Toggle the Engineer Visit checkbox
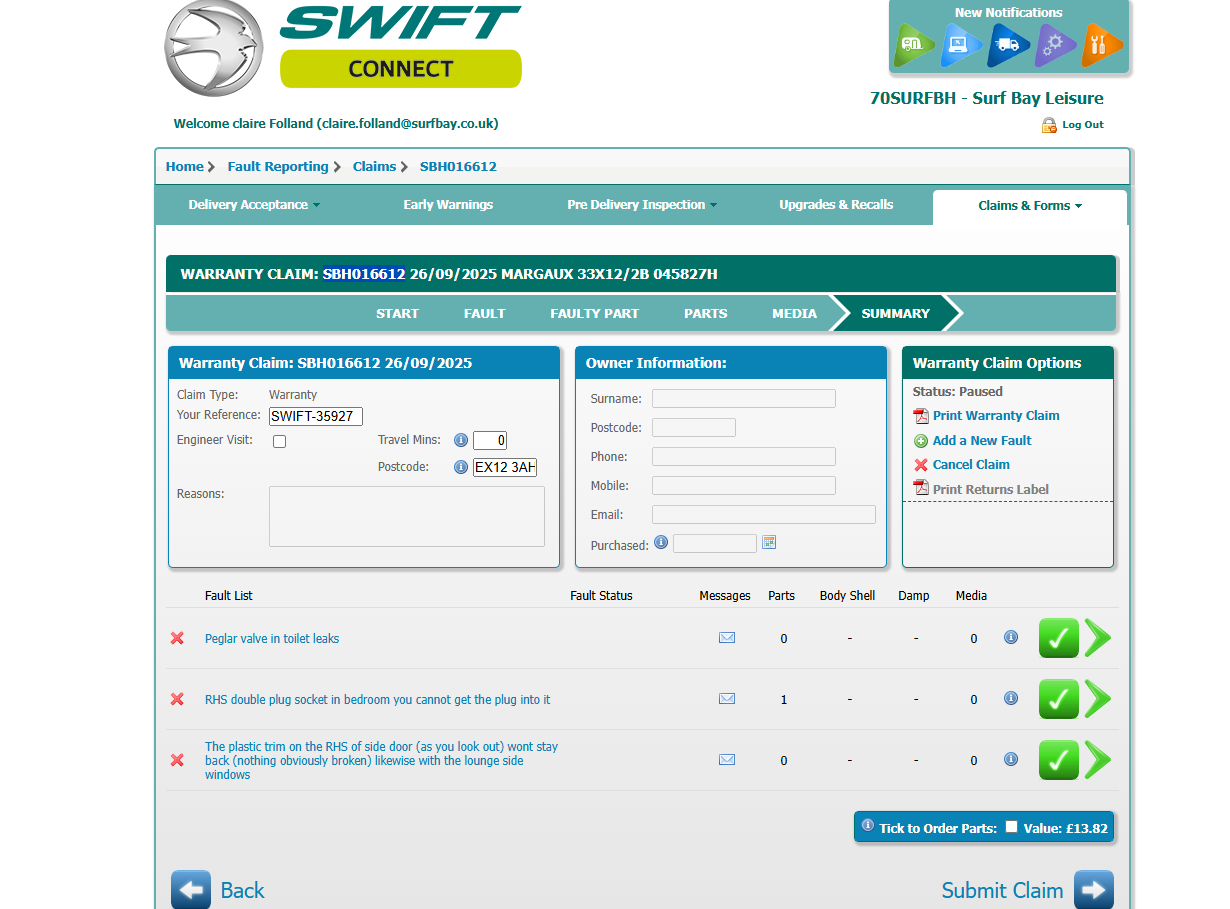Viewport: 1230px width, 909px height. pos(280,441)
